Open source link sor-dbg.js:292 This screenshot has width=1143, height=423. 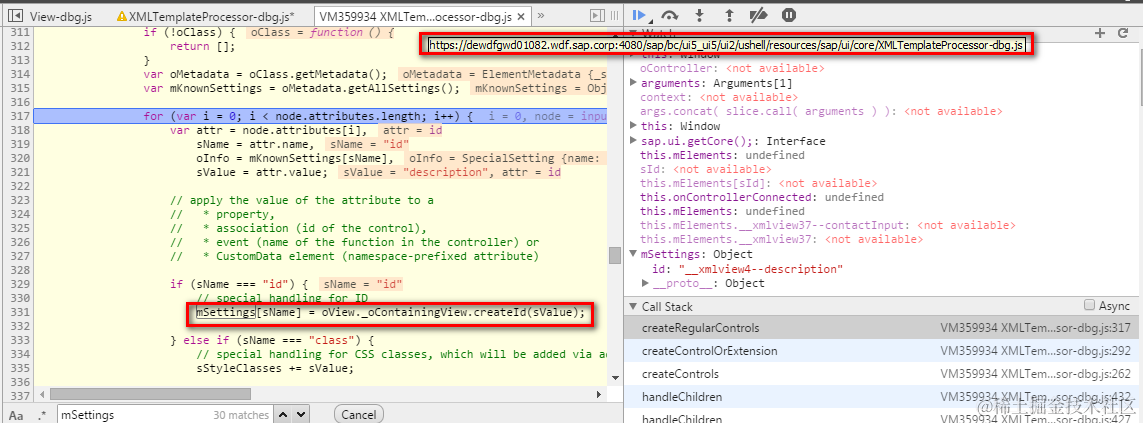coord(1035,351)
